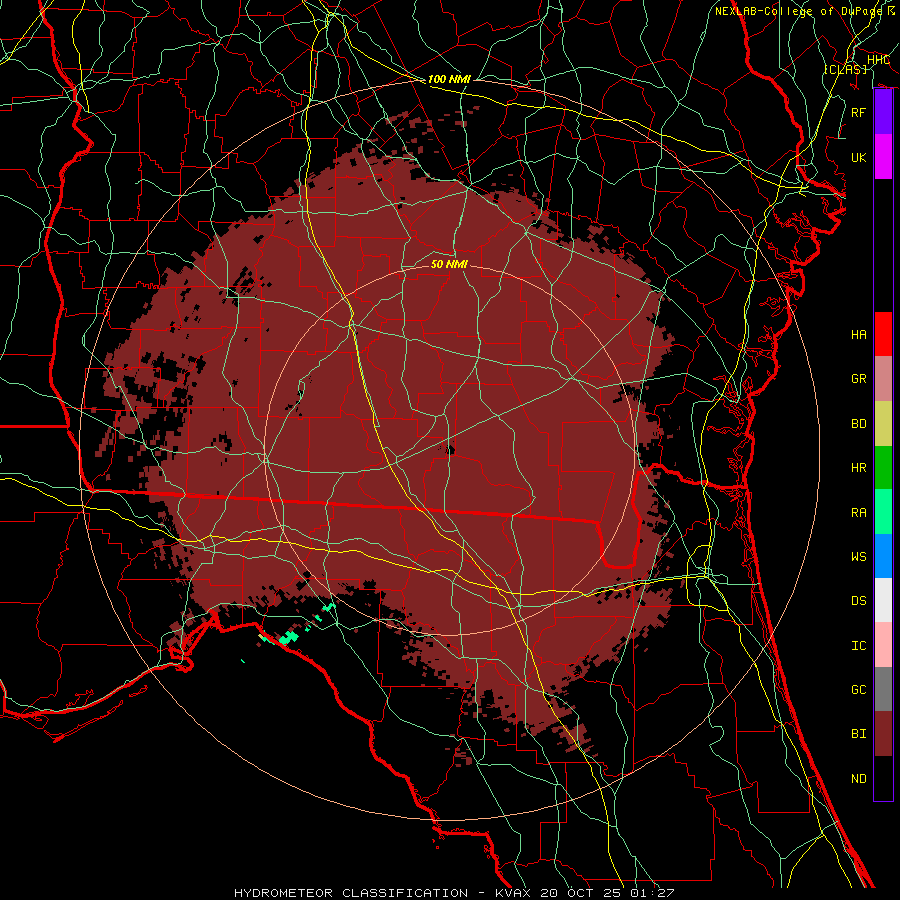The image size is (900, 900).
Task: Click the 100 NMI range ring label
Action: 449,79
